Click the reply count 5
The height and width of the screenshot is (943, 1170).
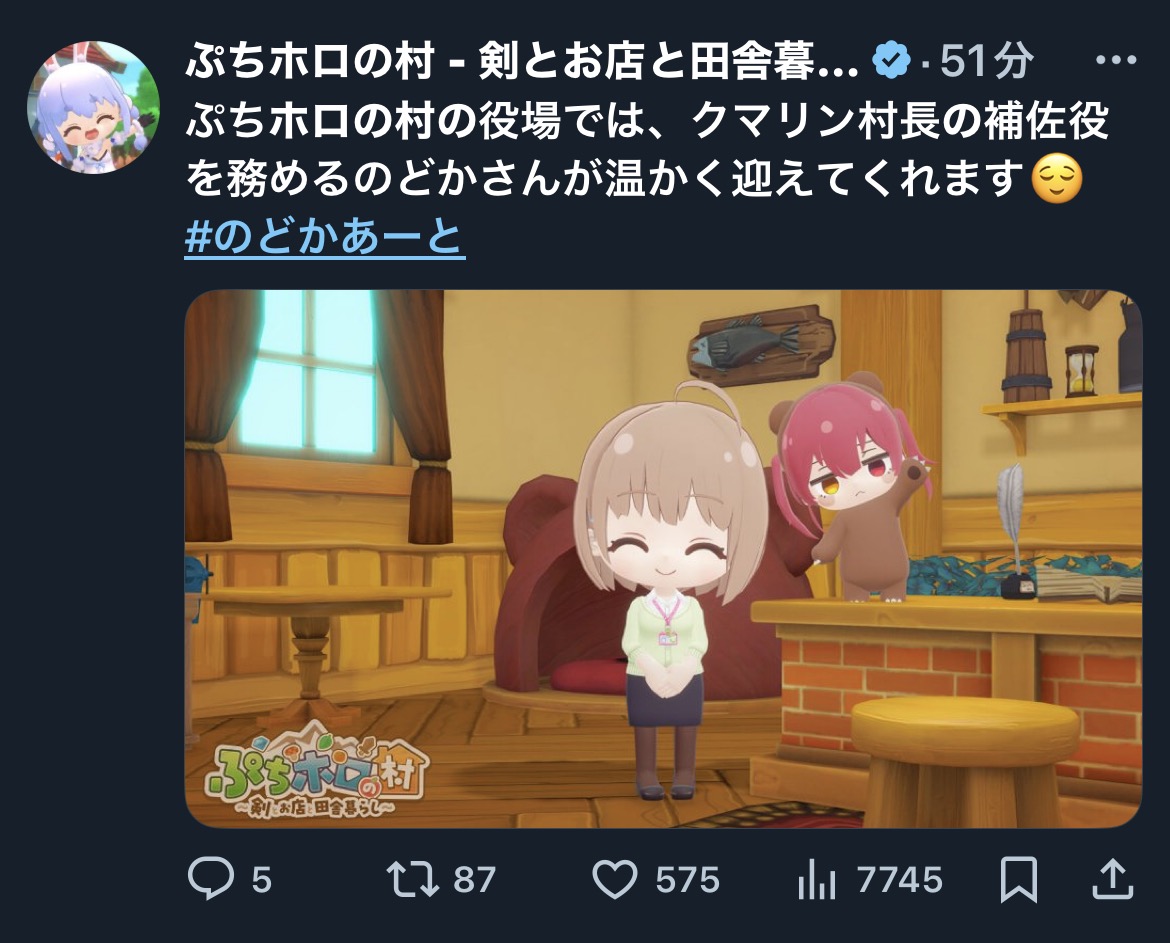point(261,880)
